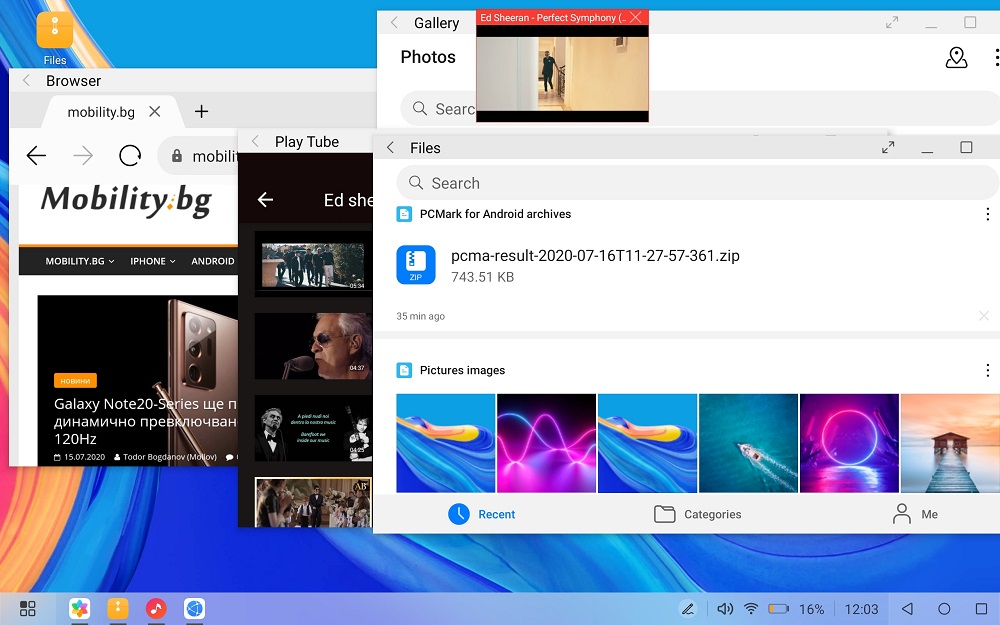Image resolution: width=1000 pixels, height=625 pixels.
Task: Open more options for PCMark for Android archives
Action: pyautogui.click(x=987, y=214)
